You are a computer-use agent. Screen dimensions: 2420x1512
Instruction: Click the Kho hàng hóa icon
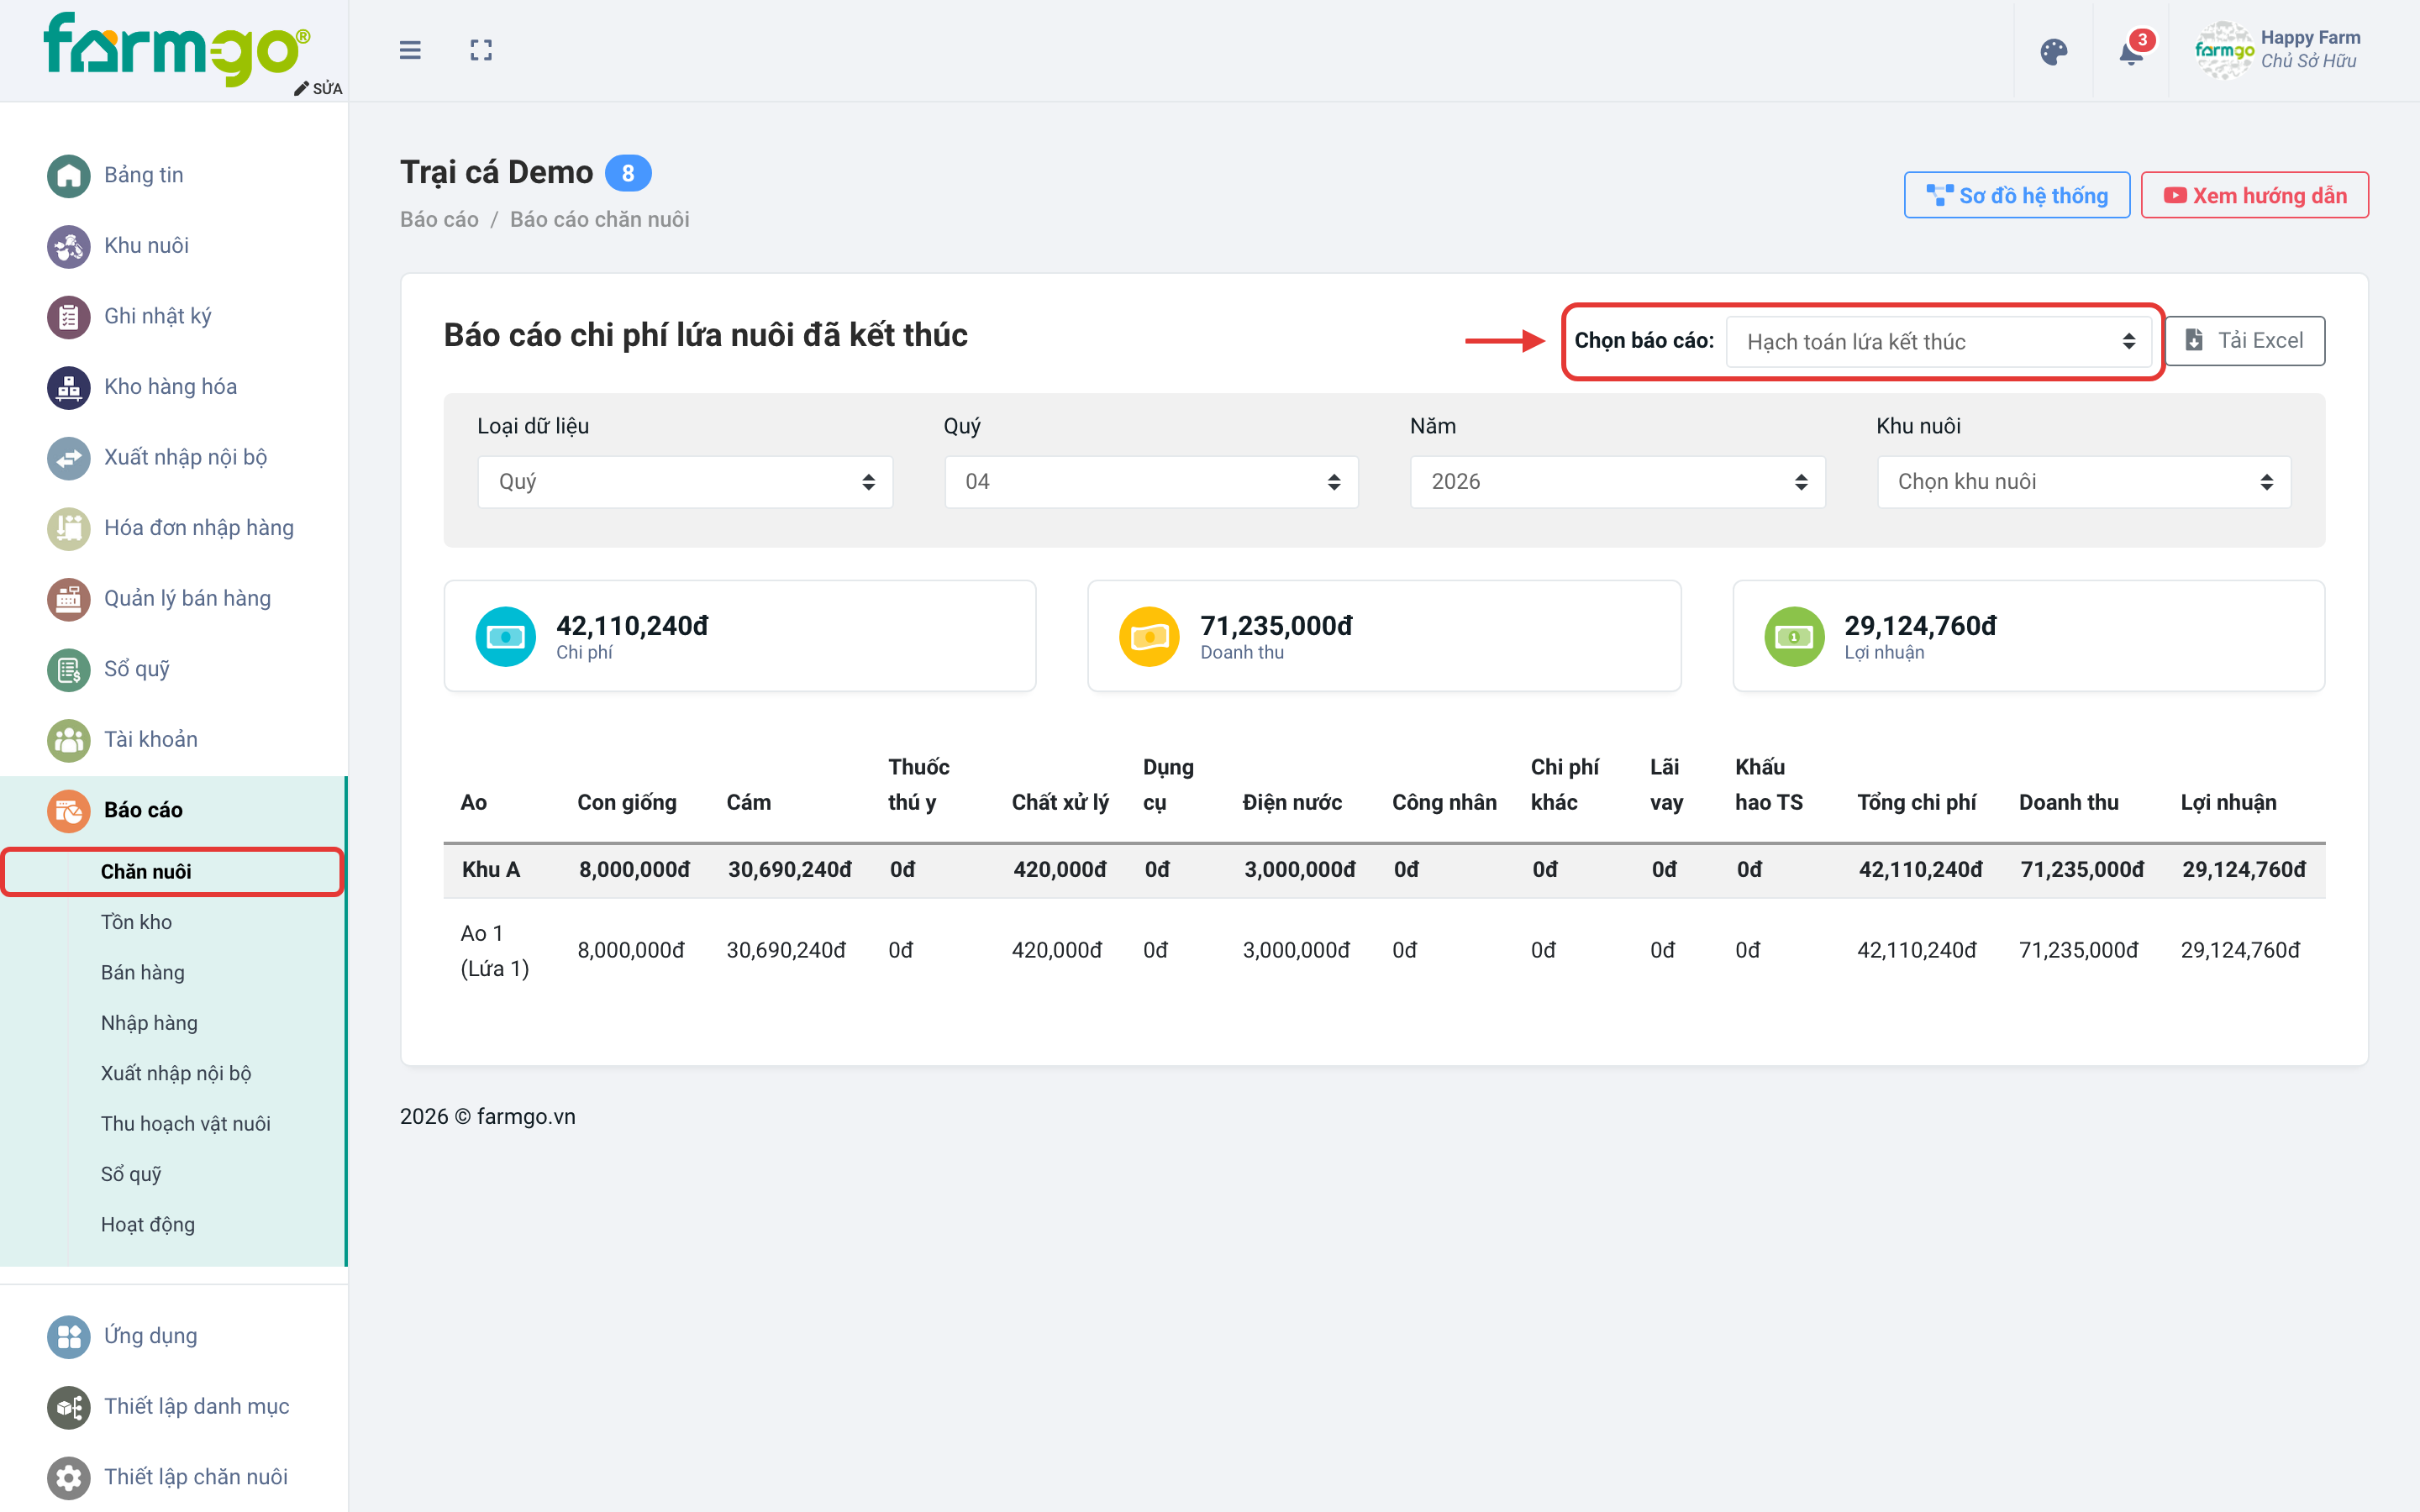[x=69, y=387]
